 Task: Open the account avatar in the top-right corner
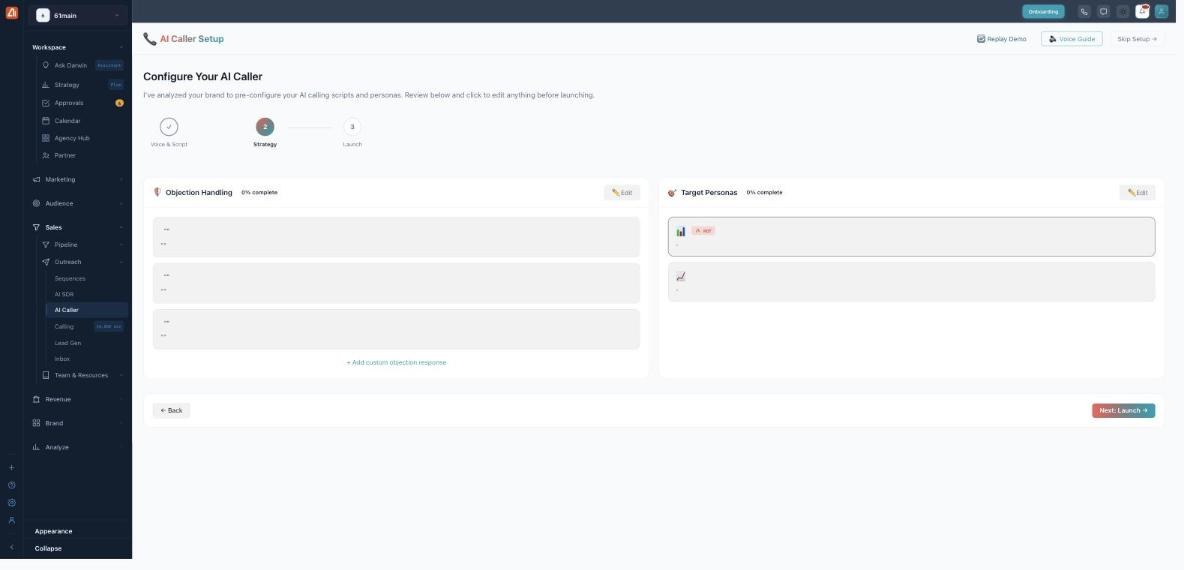tap(1161, 12)
